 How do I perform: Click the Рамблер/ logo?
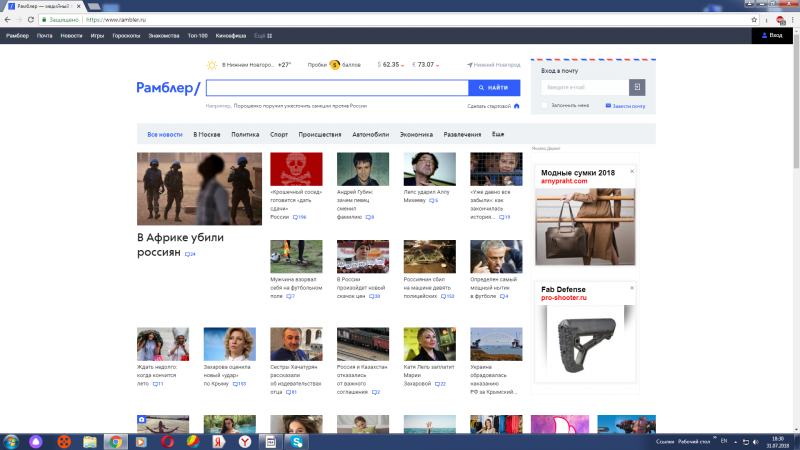tap(168, 88)
